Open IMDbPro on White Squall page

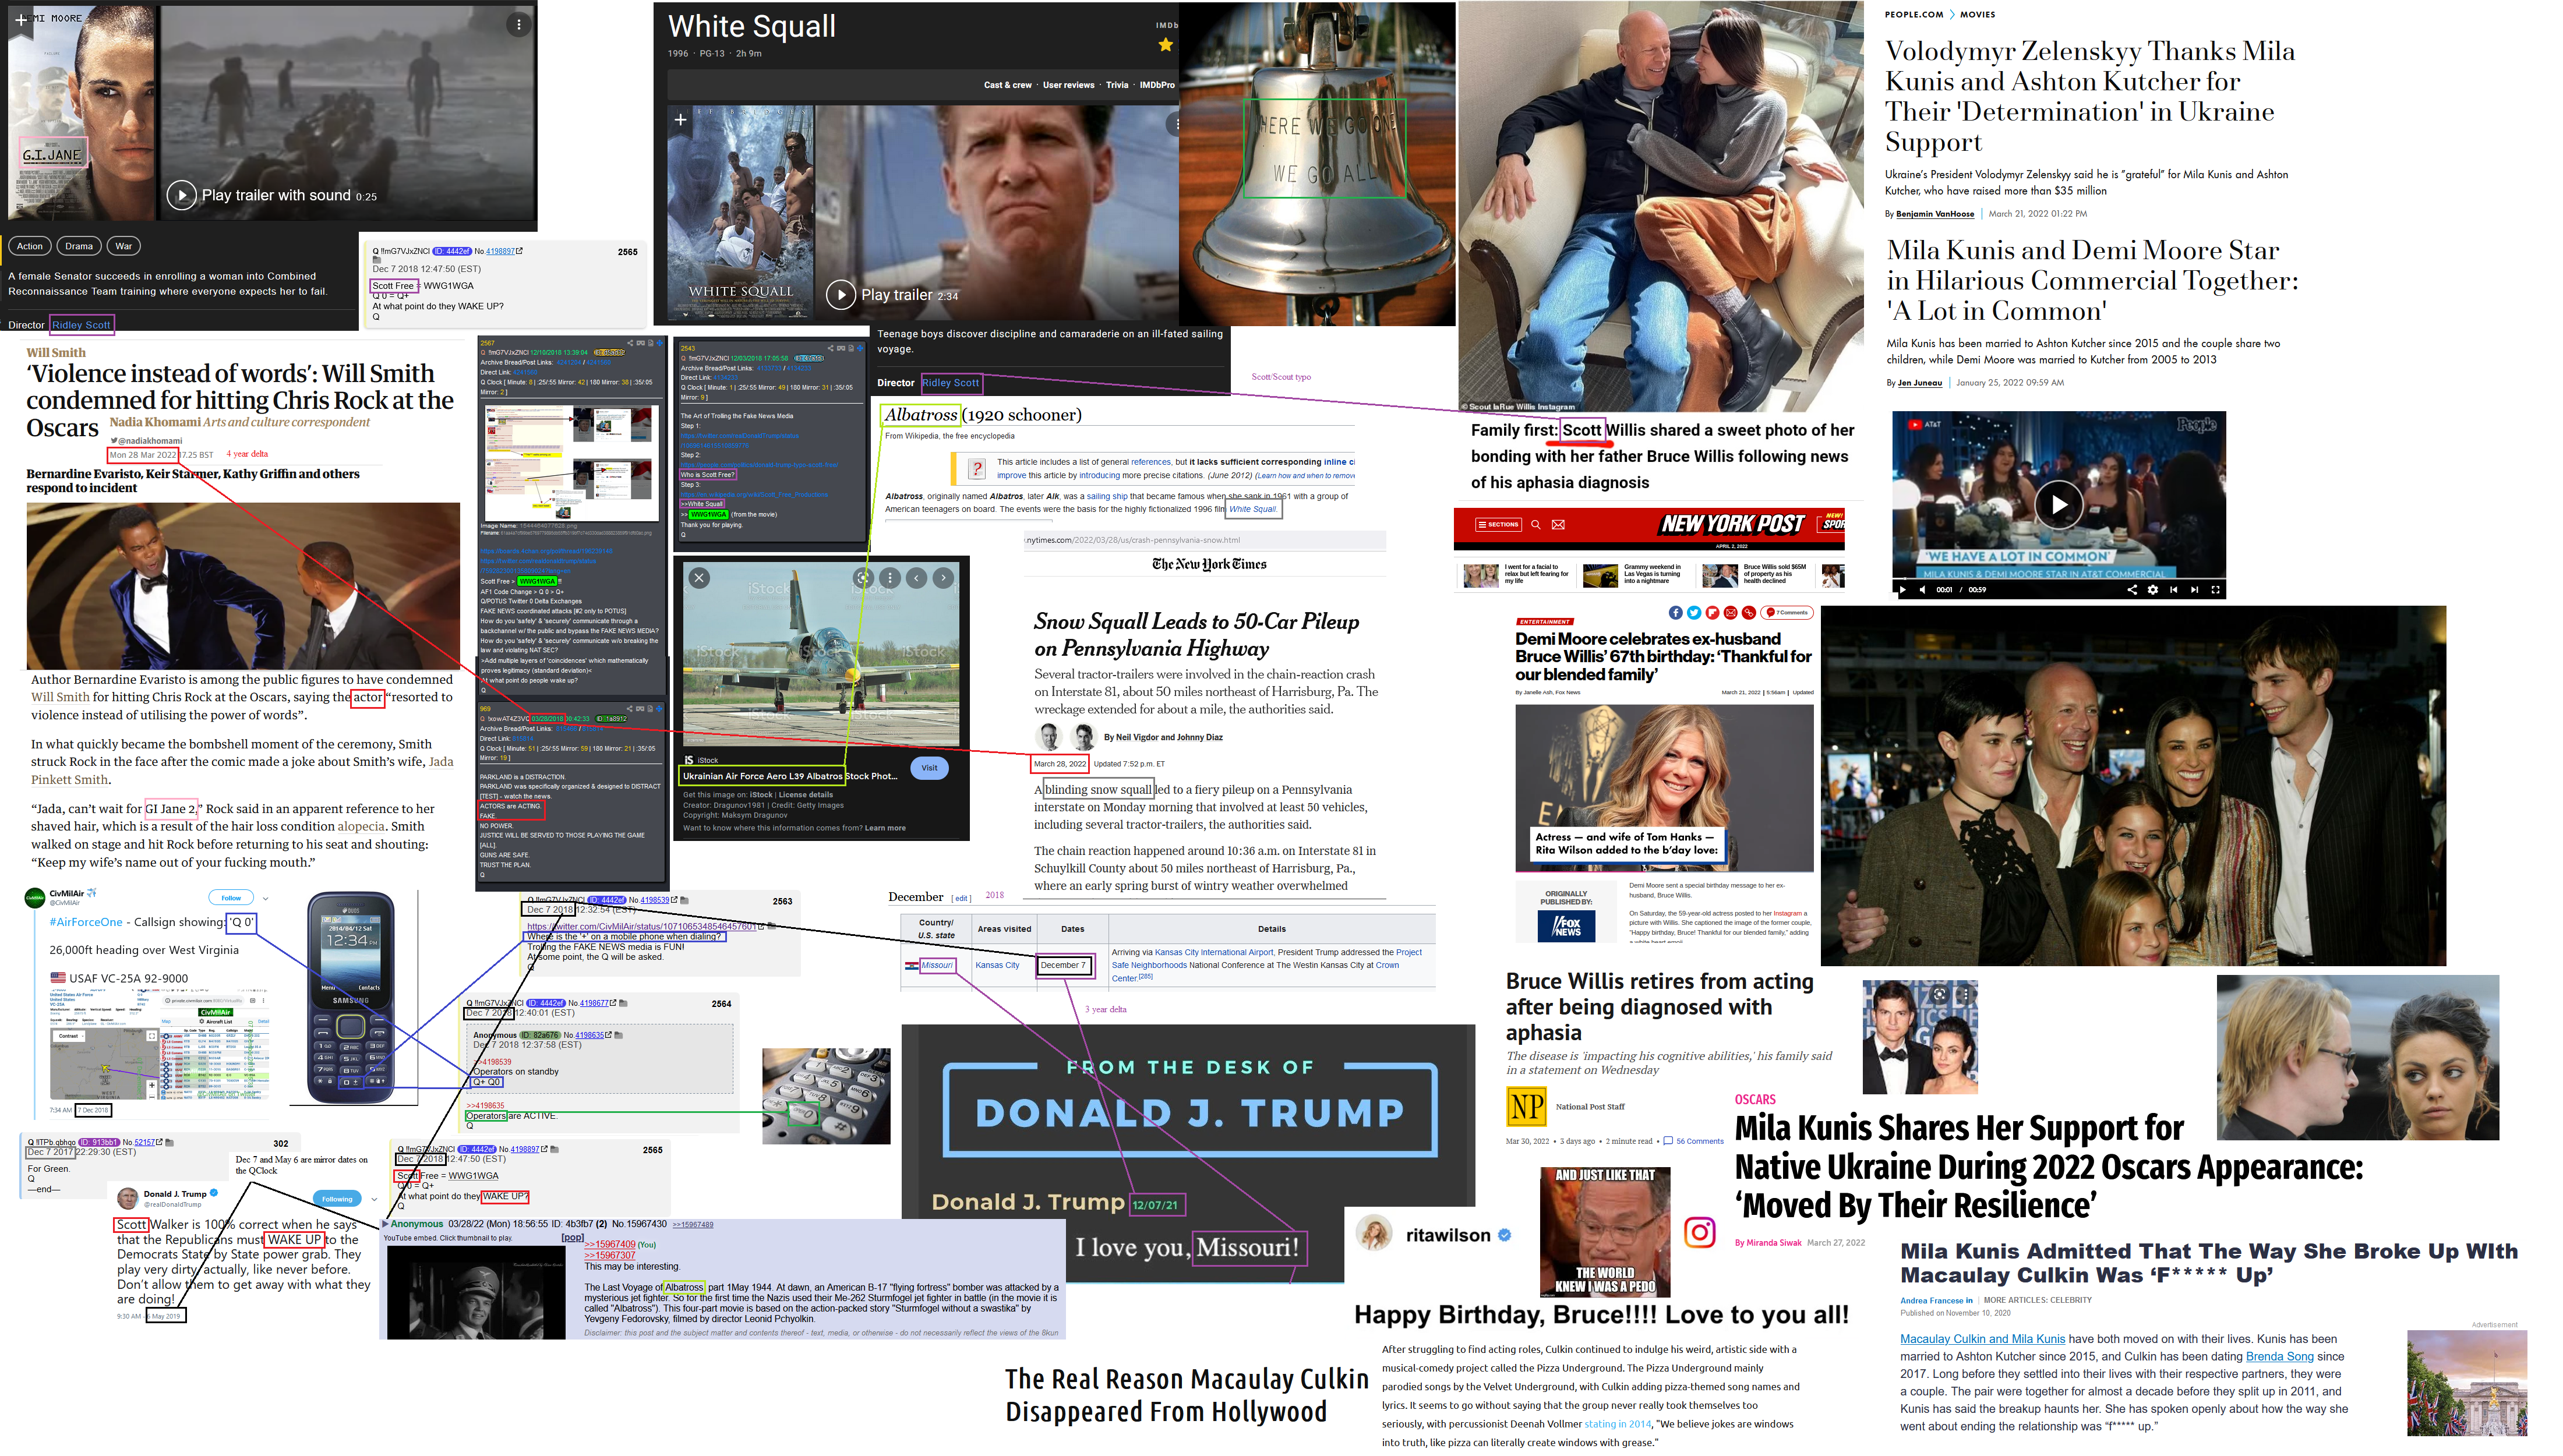pyautogui.click(x=1157, y=85)
